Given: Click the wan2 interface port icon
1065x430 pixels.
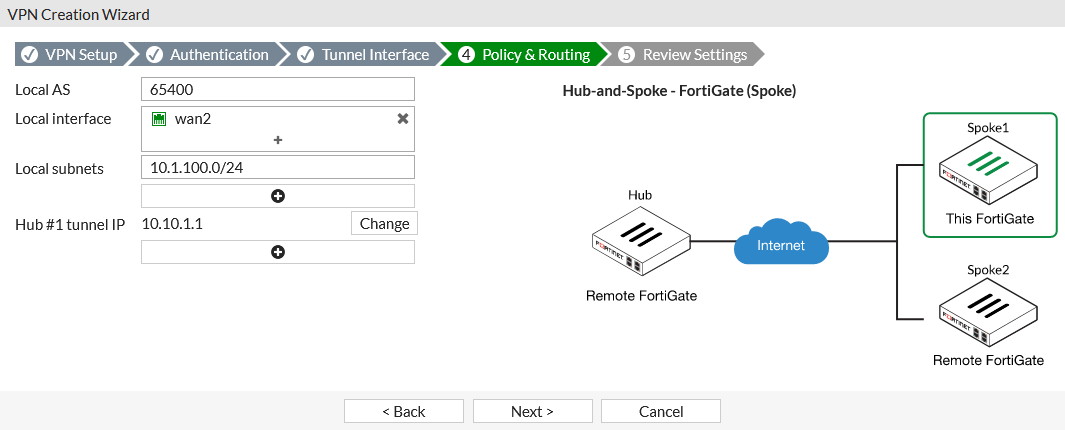Looking at the screenshot, I should [x=158, y=119].
